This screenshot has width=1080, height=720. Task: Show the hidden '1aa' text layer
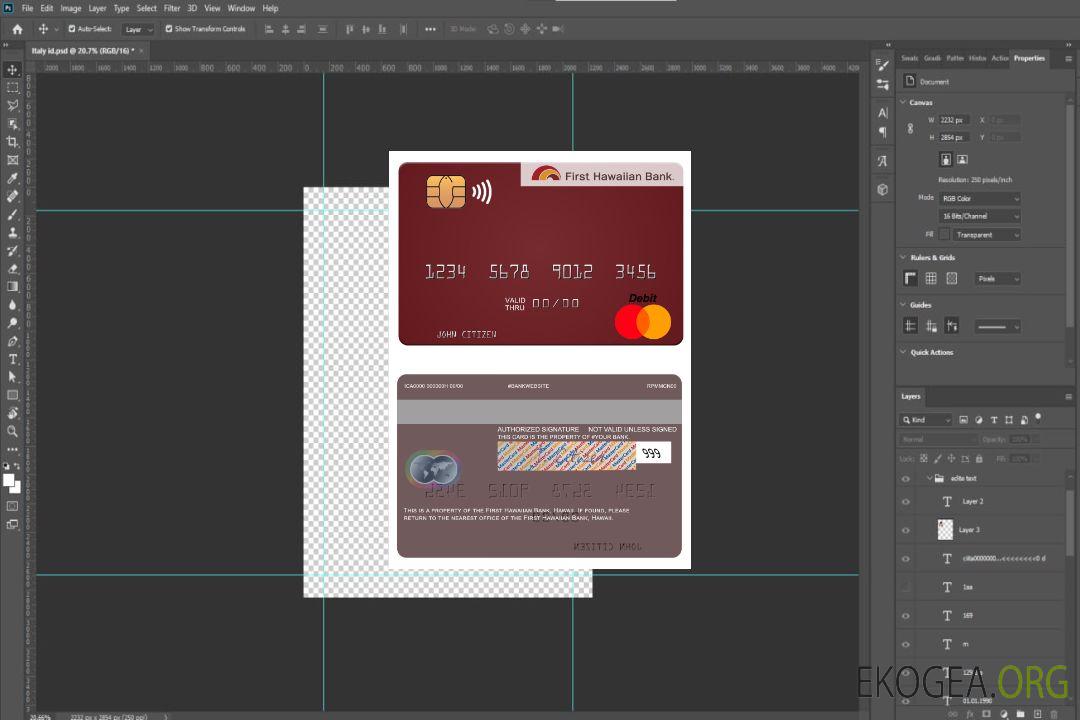pos(906,588)
